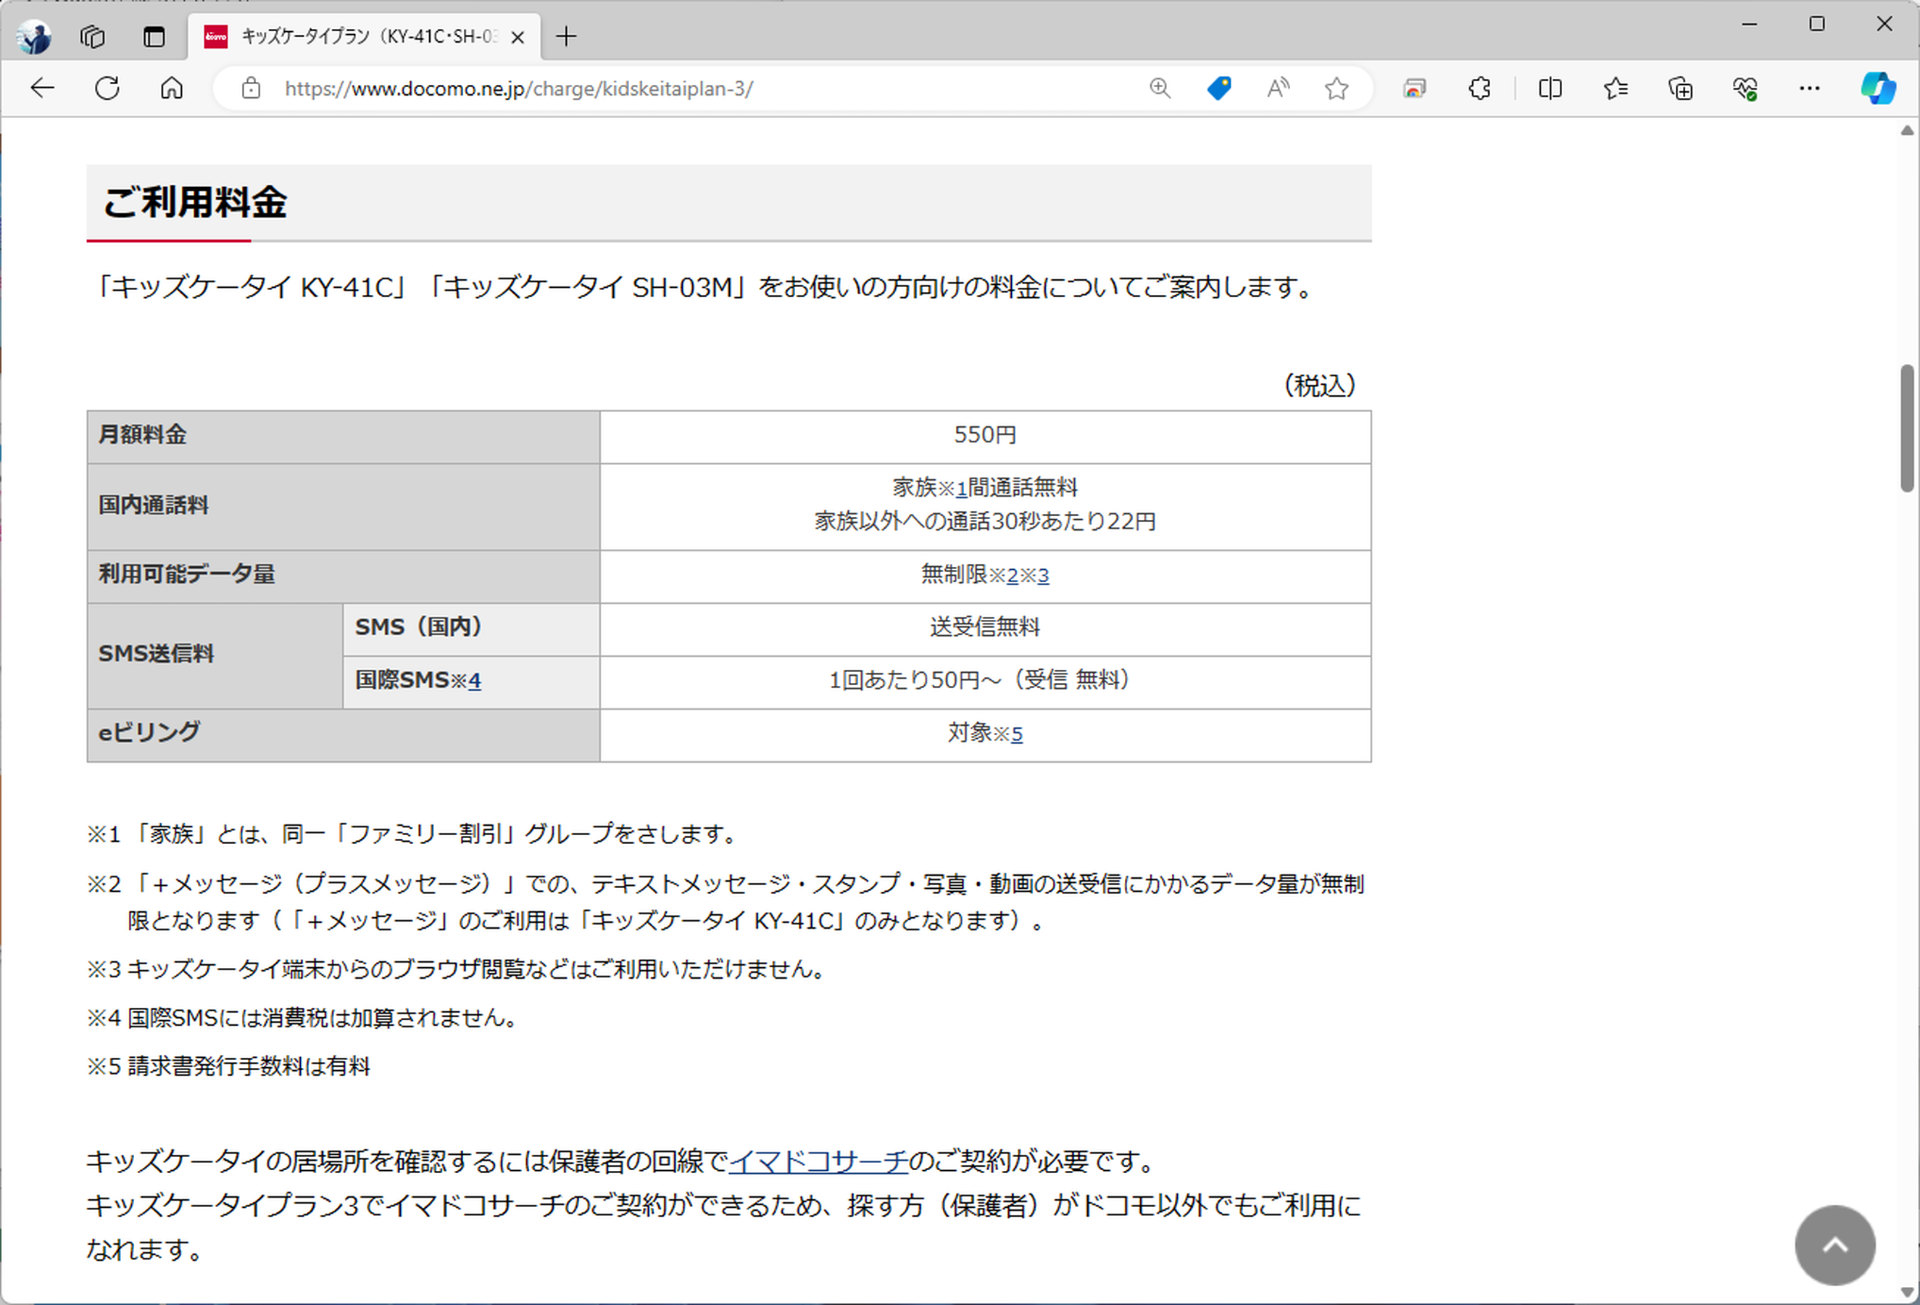Open Browser essentials heart icon
The image size is (1920, 1305).
tap(1746, 88)
